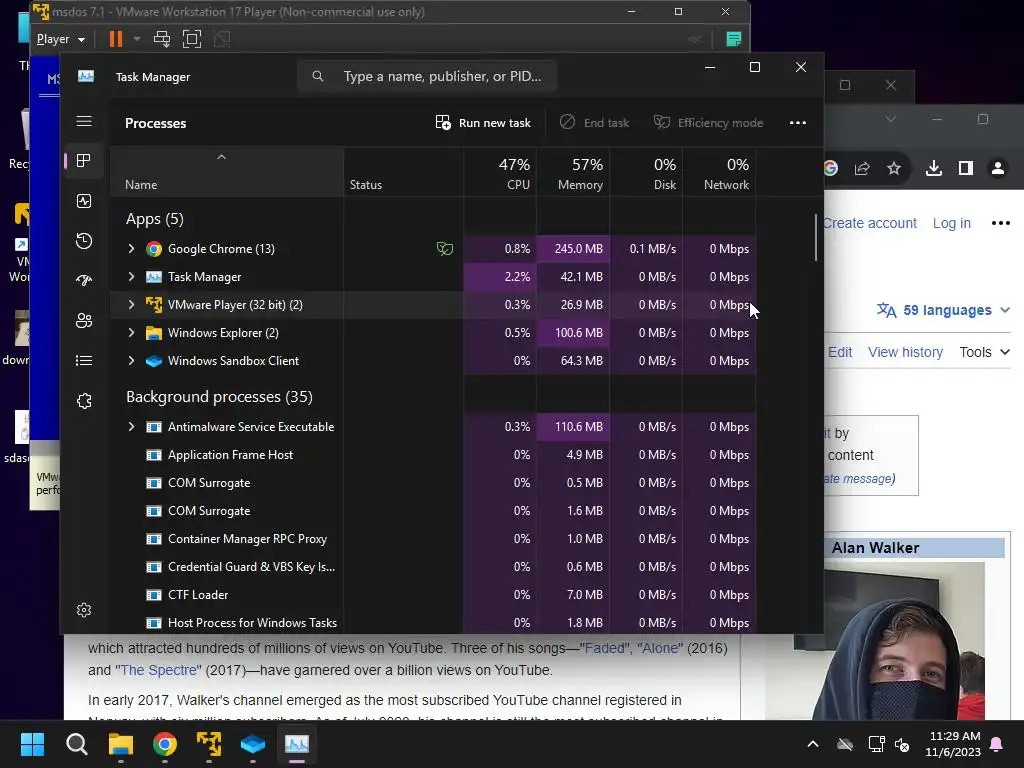Click Chrome efficiency mode leaf icon
This screenshot has height=768, width=1024.
(445, 249)
